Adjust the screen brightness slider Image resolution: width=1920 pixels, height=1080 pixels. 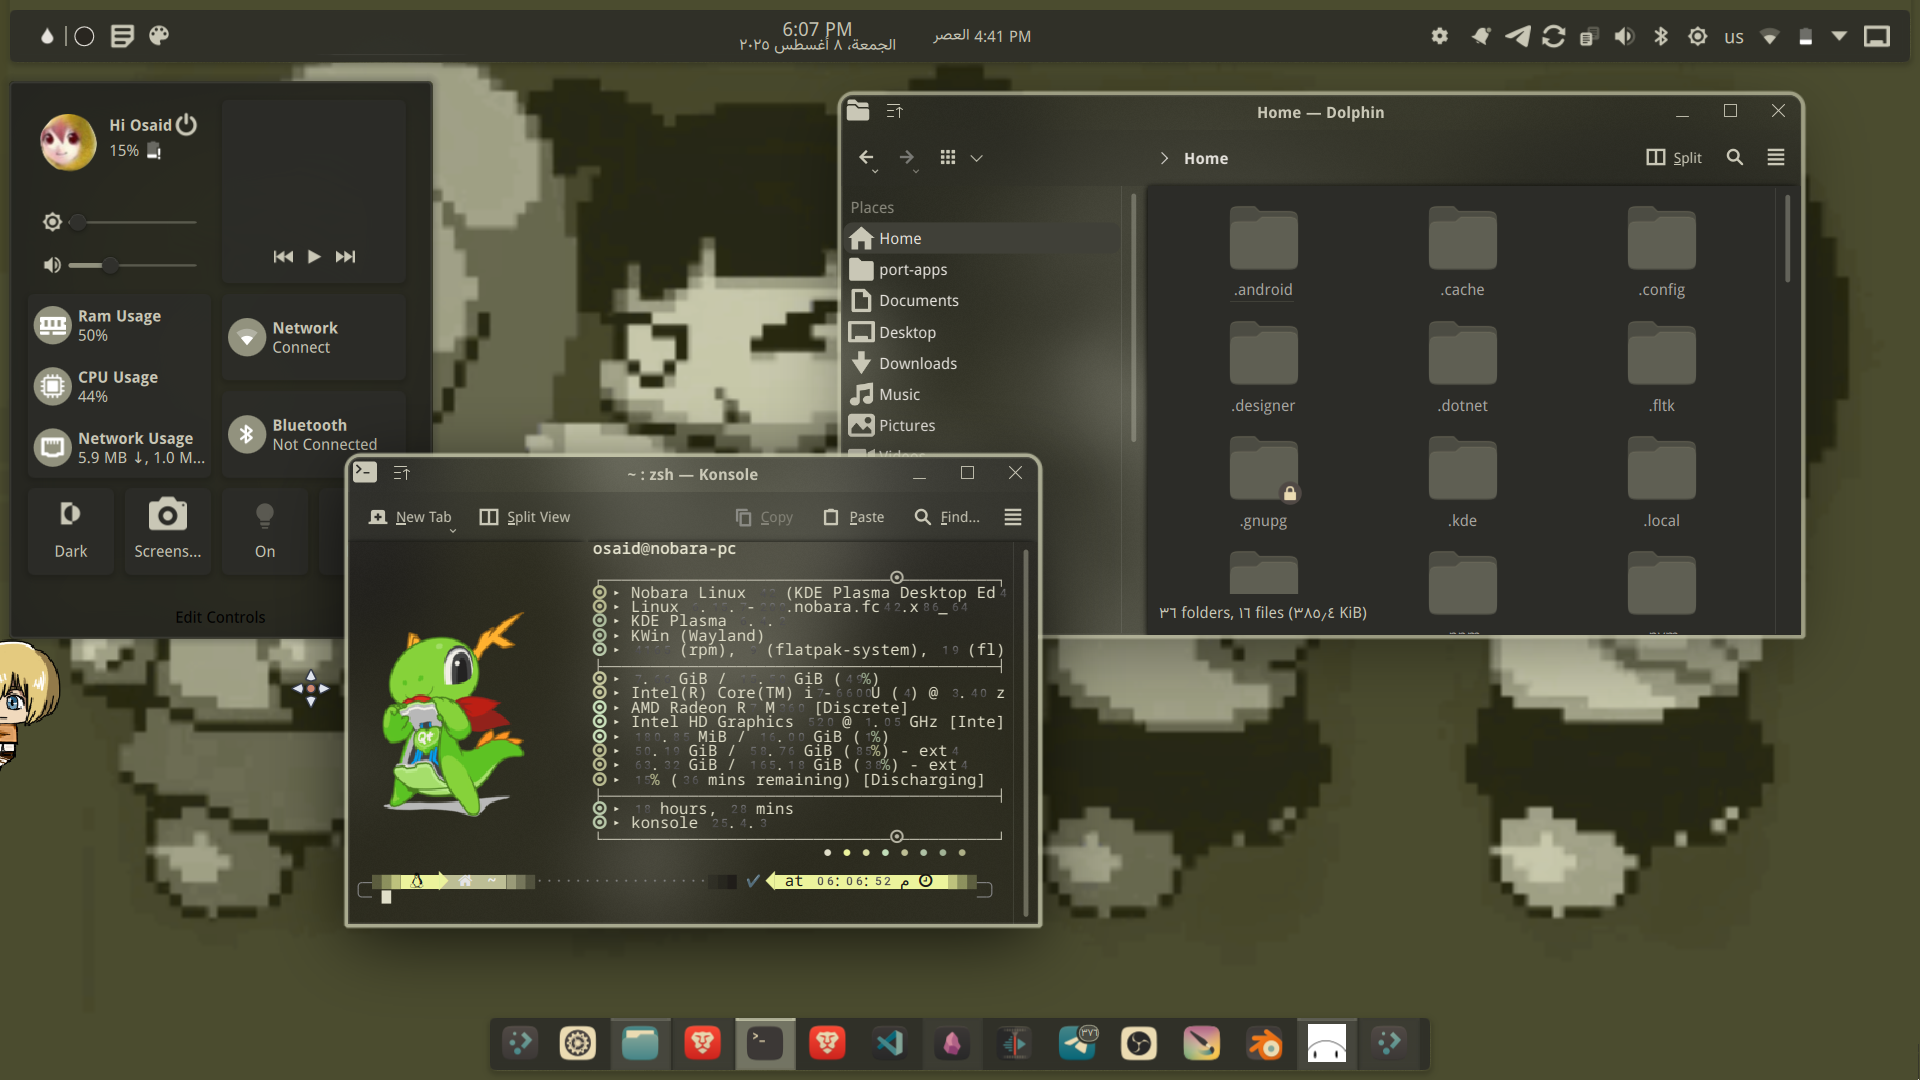click(134, 222)
